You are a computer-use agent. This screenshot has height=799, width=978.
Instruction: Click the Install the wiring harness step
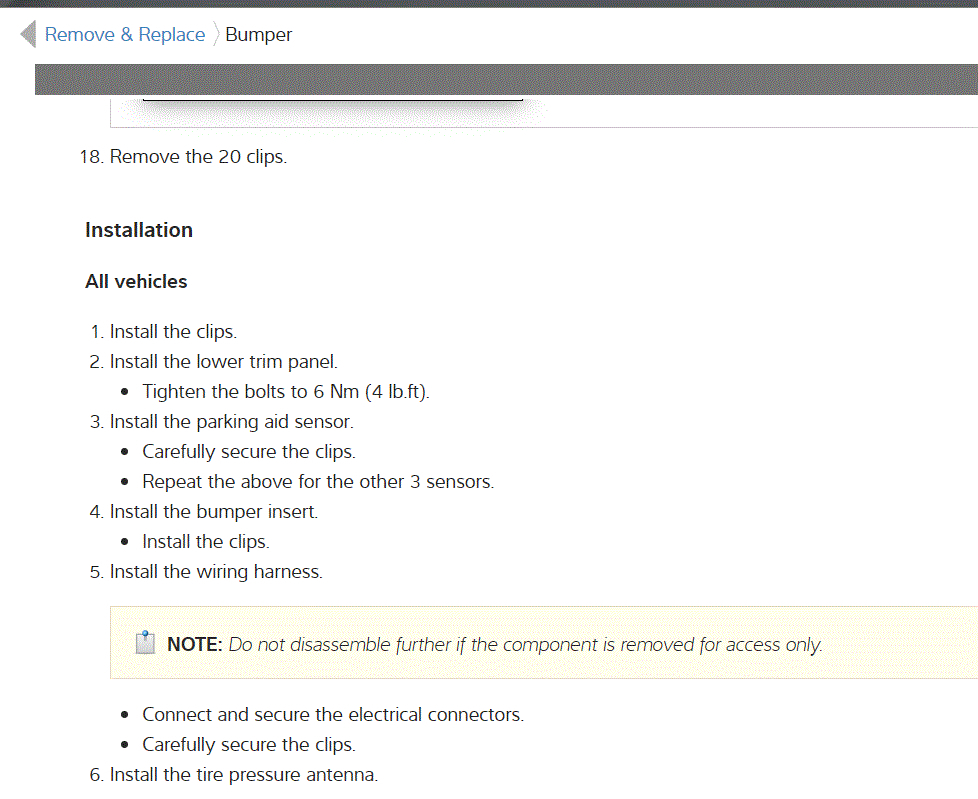tap(216, 572)
